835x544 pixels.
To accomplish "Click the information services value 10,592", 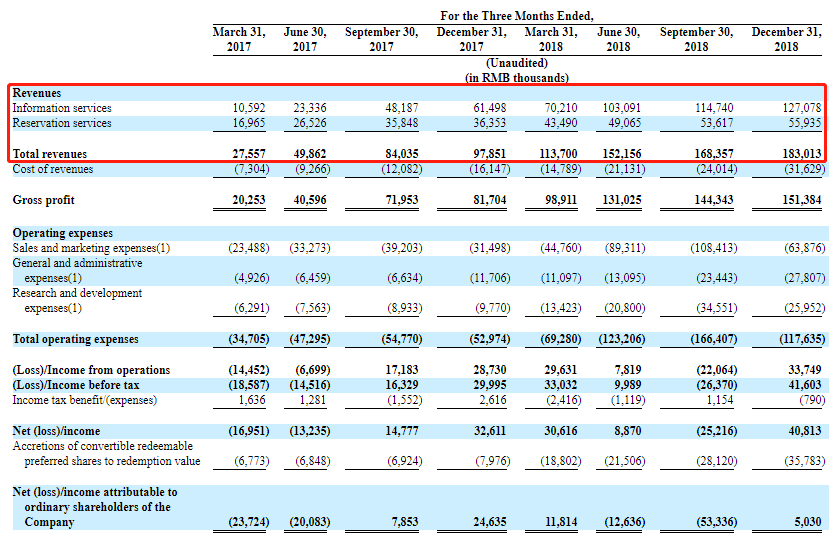I will [248, 108].
